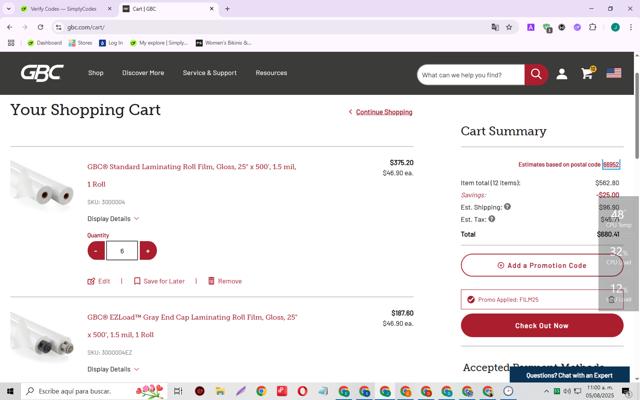
Task: Open the tab search dropdown arrow
Action: [9, 9]
